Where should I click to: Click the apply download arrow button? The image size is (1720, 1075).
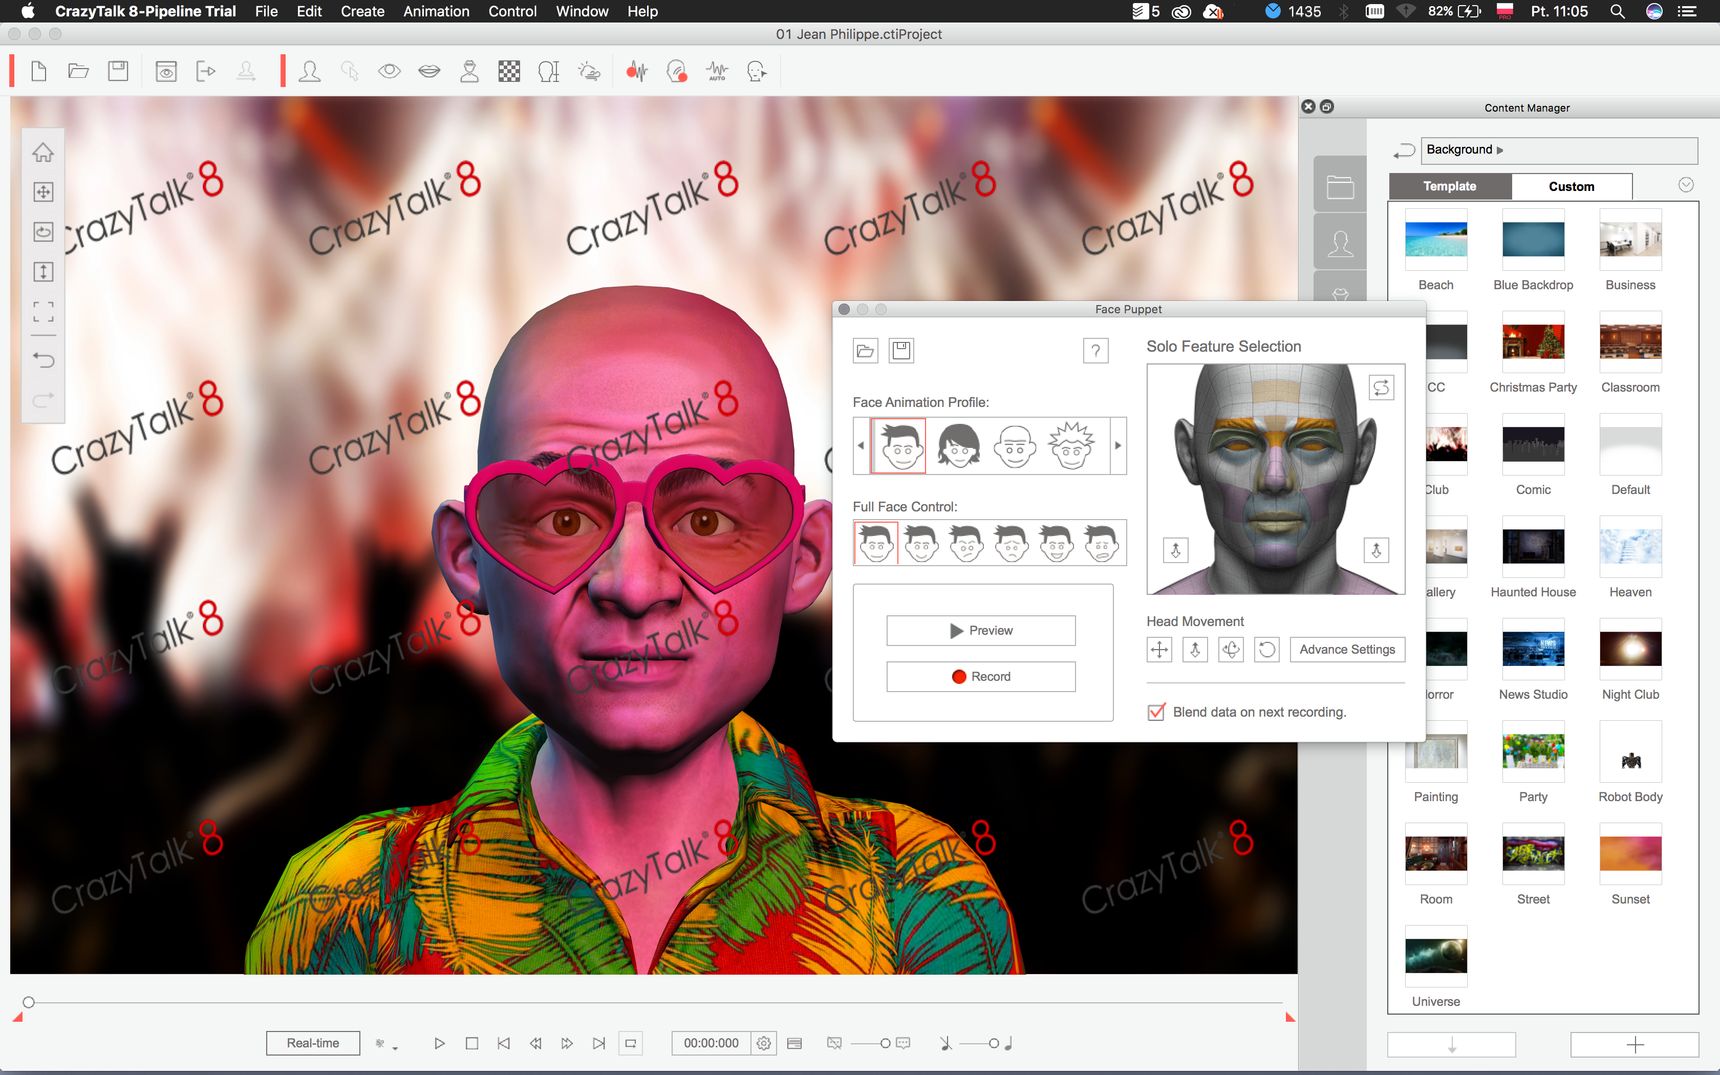pos(1452,1045)
